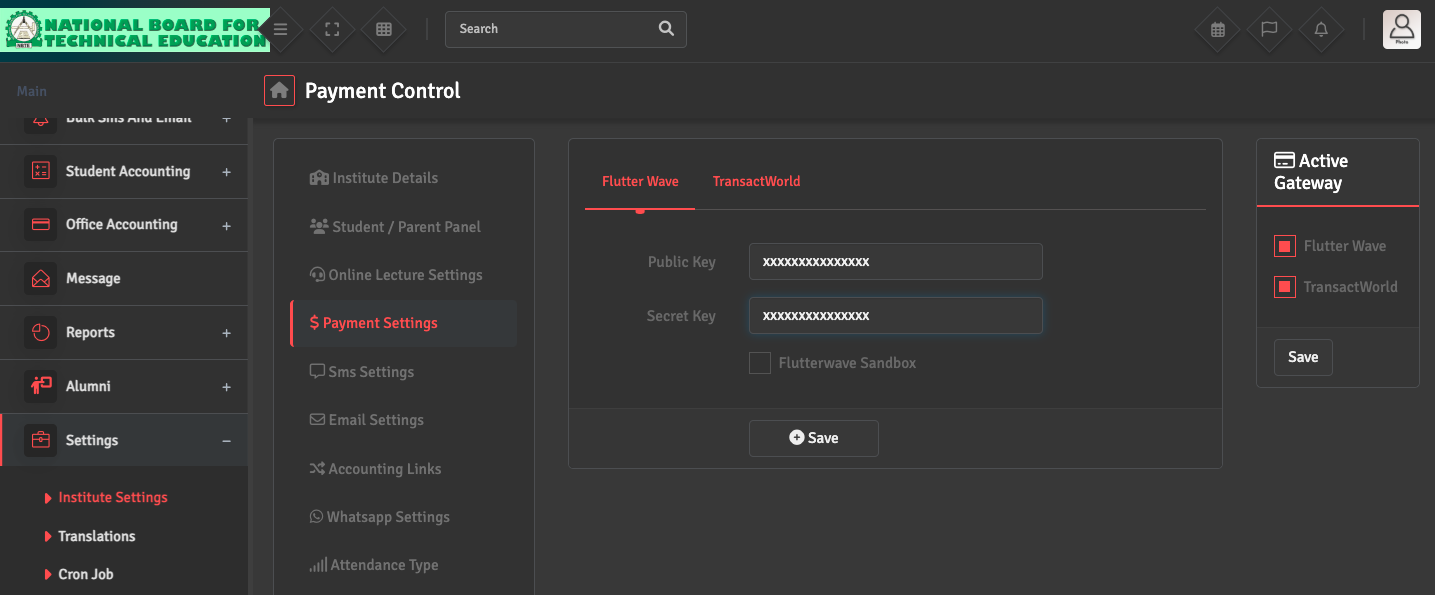The height and width of the screenshot is (595, 1435).
Task: Toggle Flutter Wave active gateway checkbox
Action: pyautogui.click(x=1285, y=246)
